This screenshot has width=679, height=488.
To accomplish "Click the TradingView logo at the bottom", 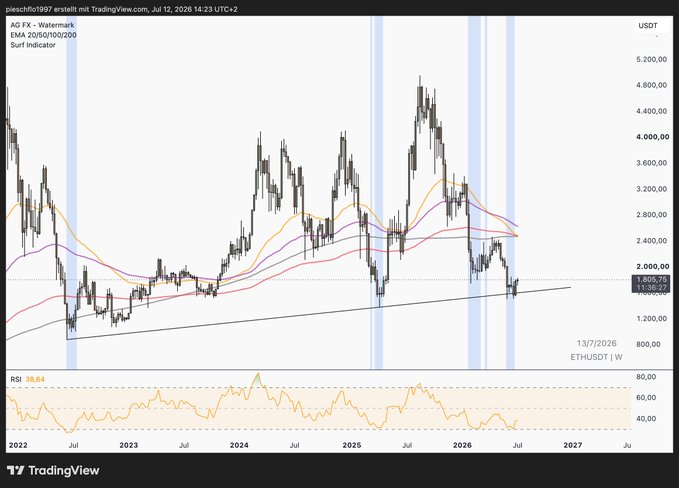I will 53,470.
